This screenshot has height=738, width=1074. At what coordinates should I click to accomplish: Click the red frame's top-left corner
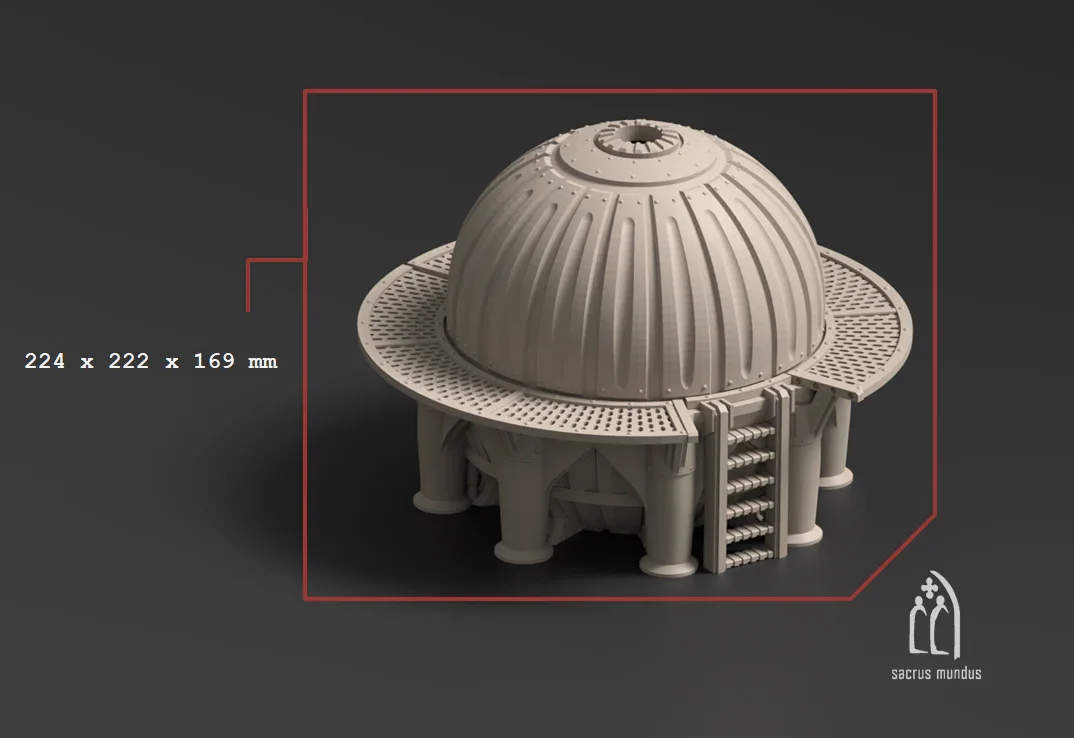pos(305,92)
